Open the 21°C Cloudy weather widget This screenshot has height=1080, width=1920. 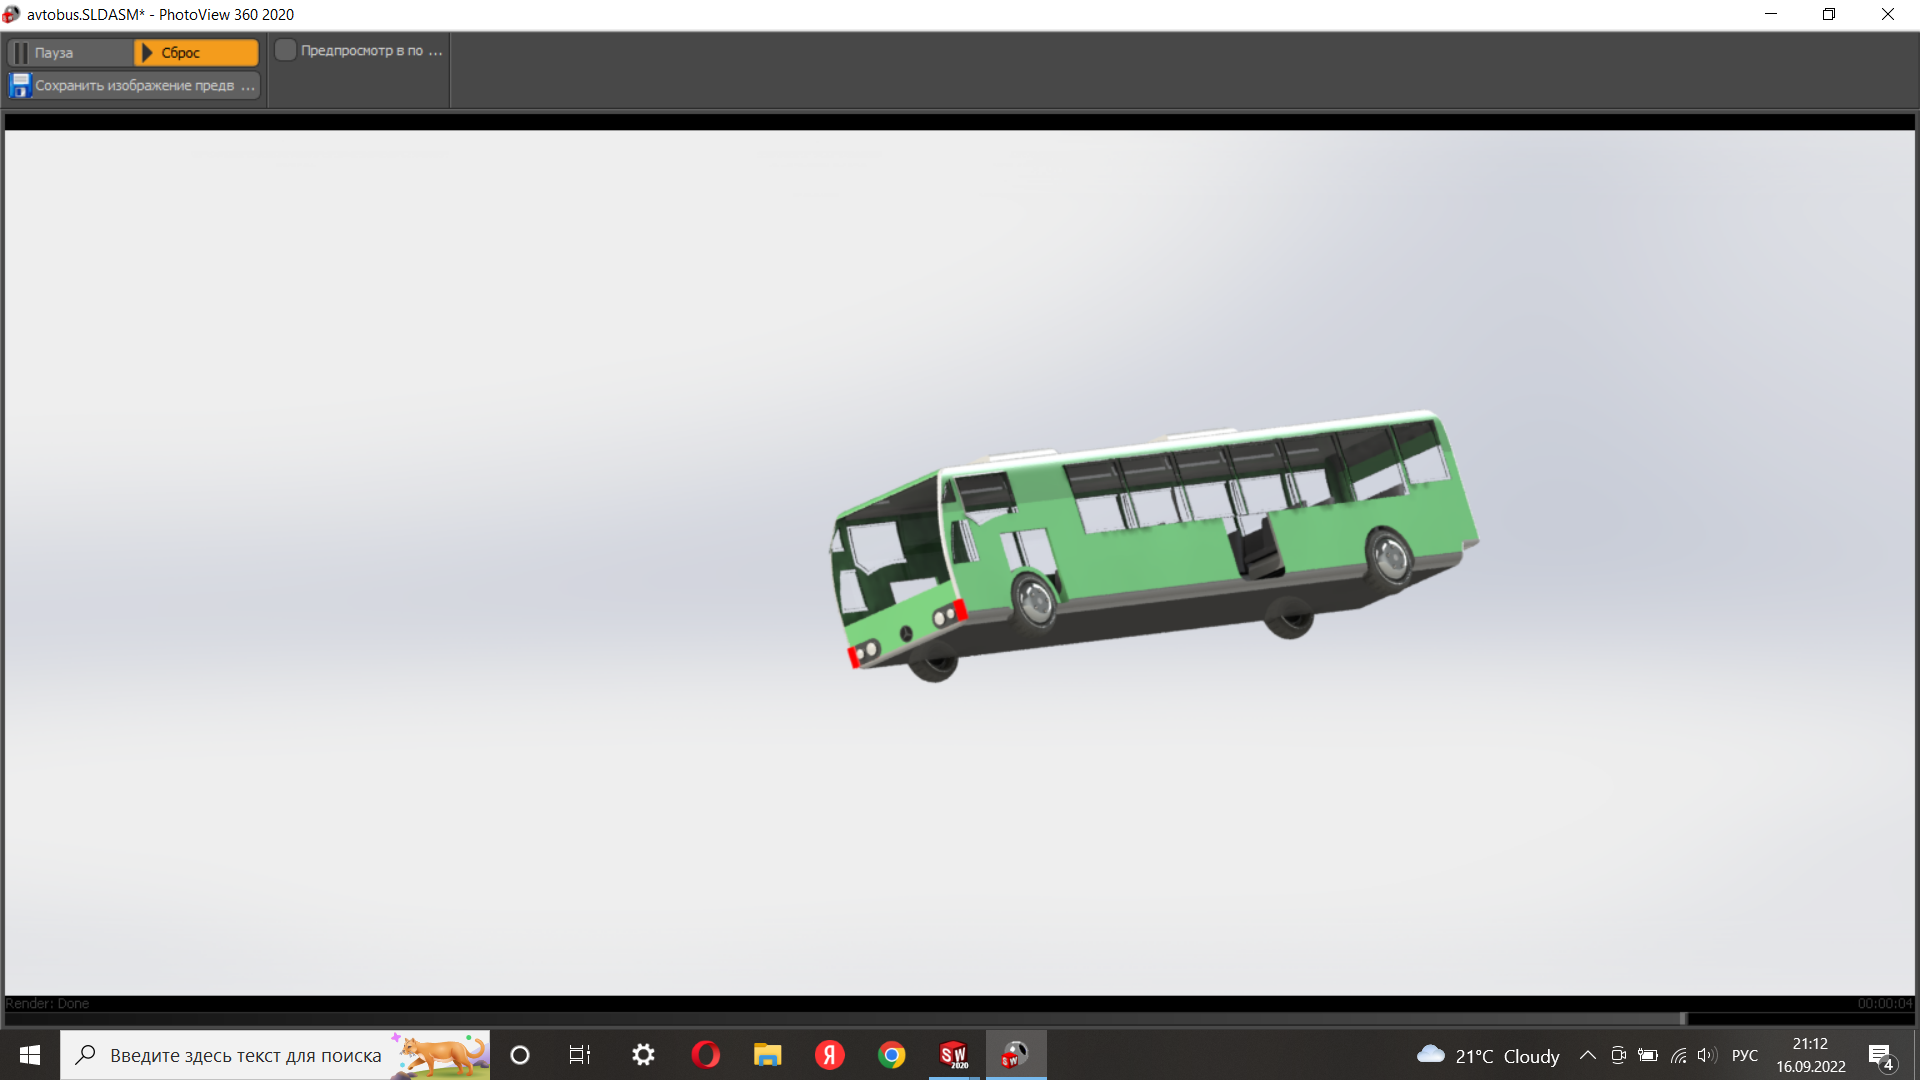(x=1488, y=1055)
